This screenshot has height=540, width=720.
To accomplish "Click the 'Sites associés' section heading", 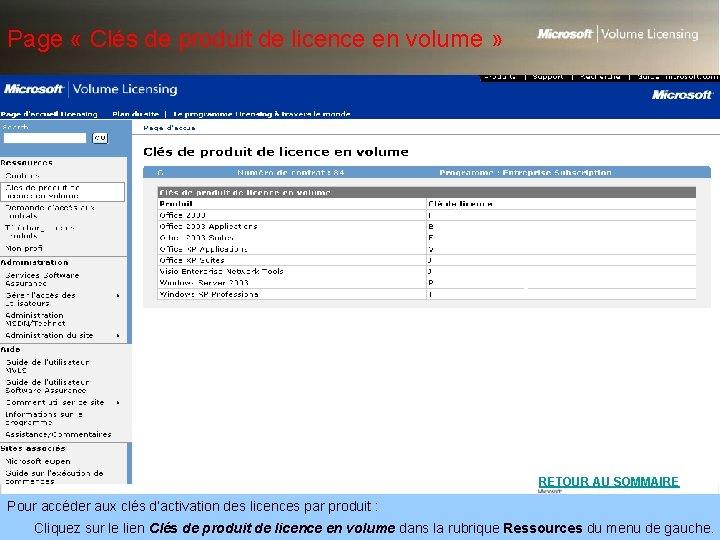I will pyautogui.click(x=33, y=449).
